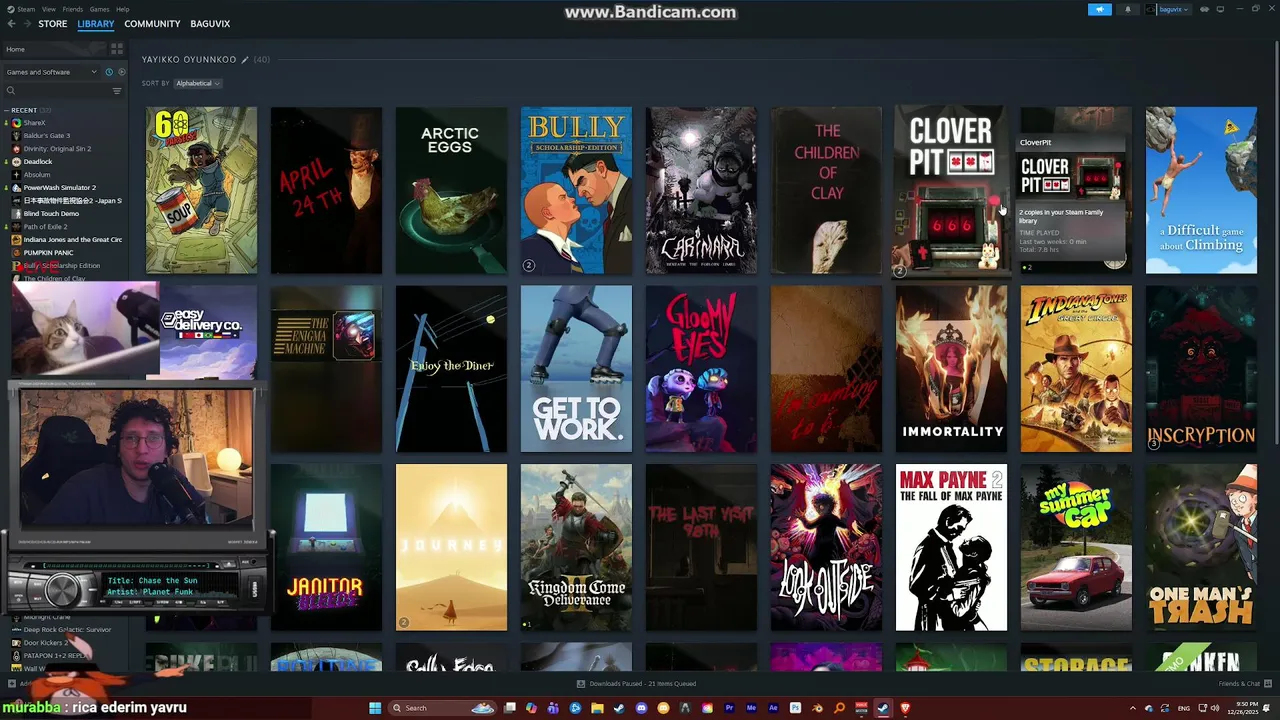Open After Effects from the taskbar
This screenshot has width=1280, height=720.
[x=773, y=708]
